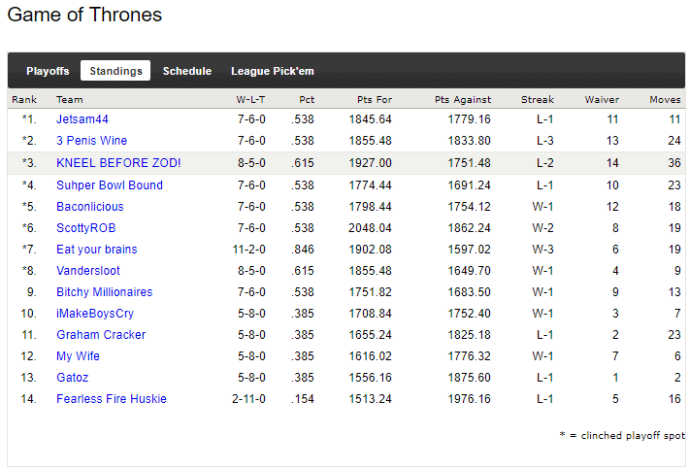Click Pts For value 1708.84
This screenshot has height=469, width=689.
point(370,313)
